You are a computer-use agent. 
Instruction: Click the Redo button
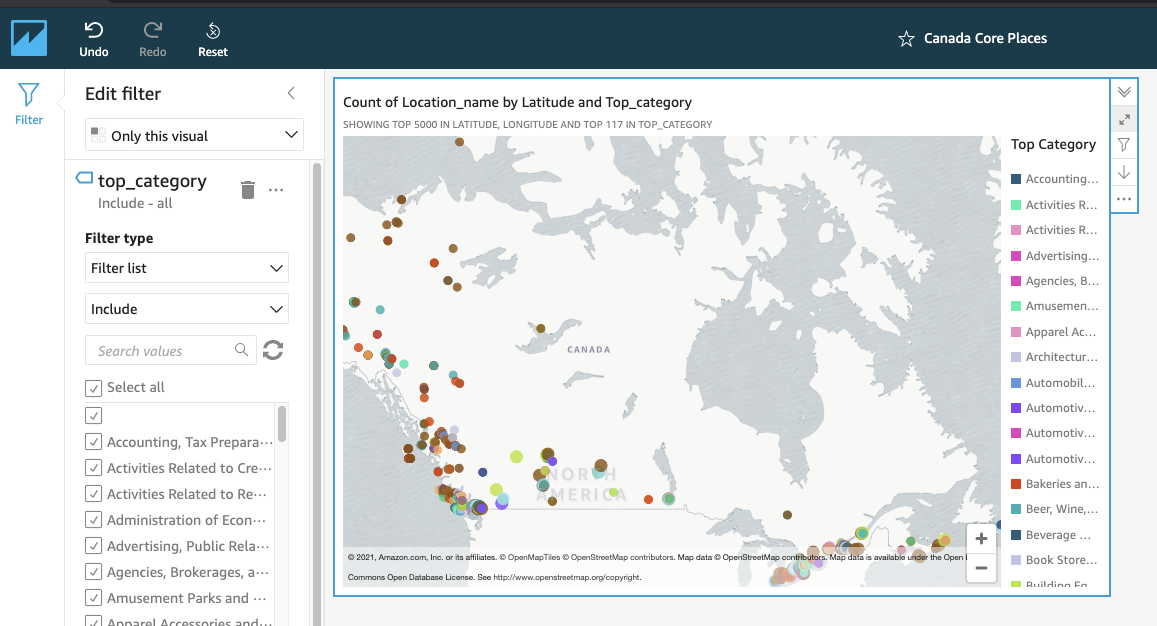(x=153, y=40)
